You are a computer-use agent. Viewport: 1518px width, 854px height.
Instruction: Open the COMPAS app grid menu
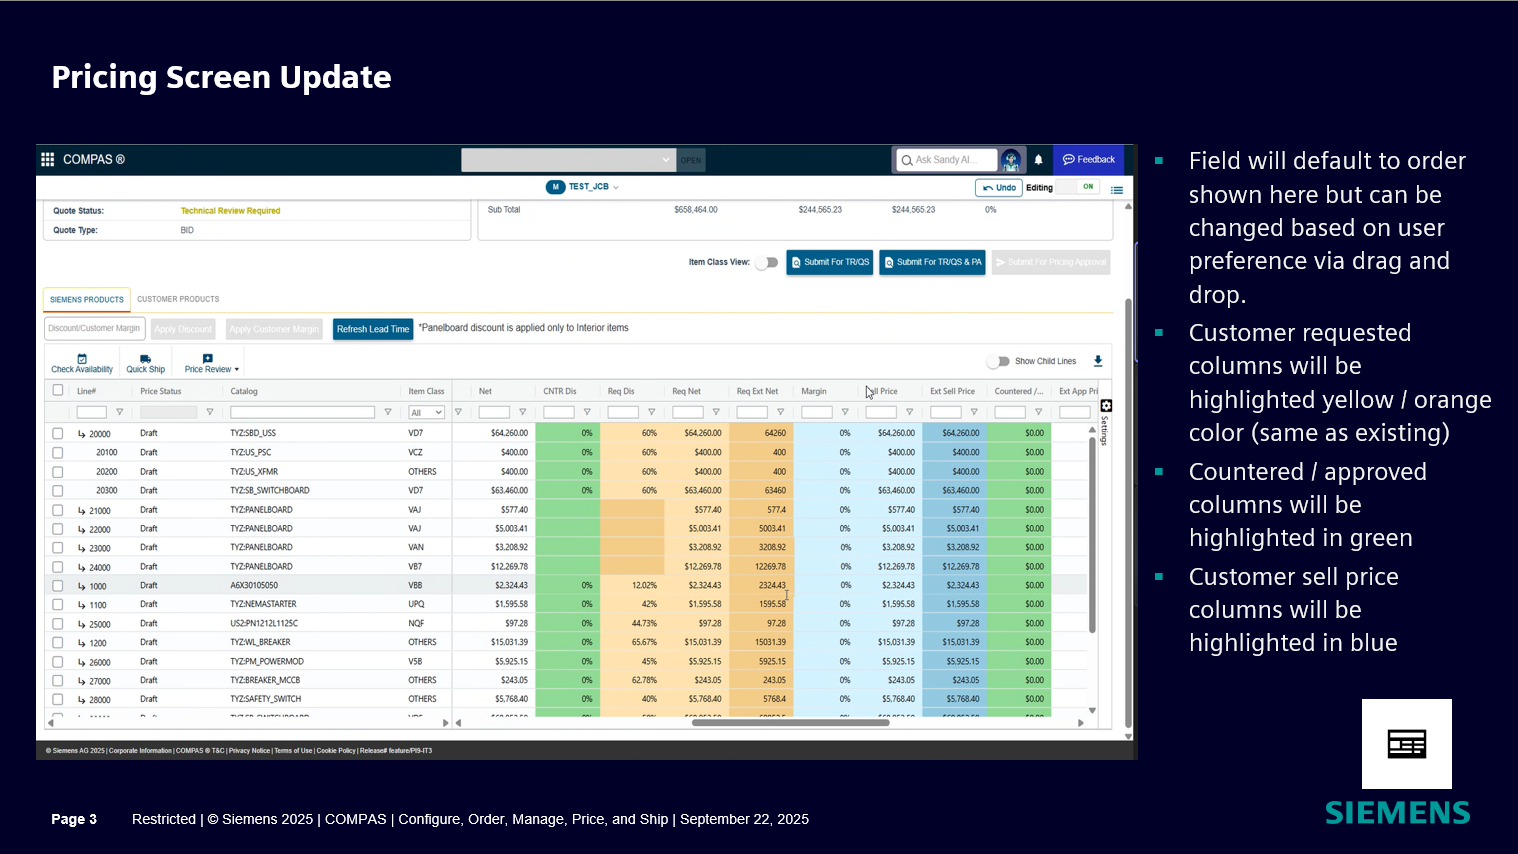pyautogui.click(x=47, y=159)
